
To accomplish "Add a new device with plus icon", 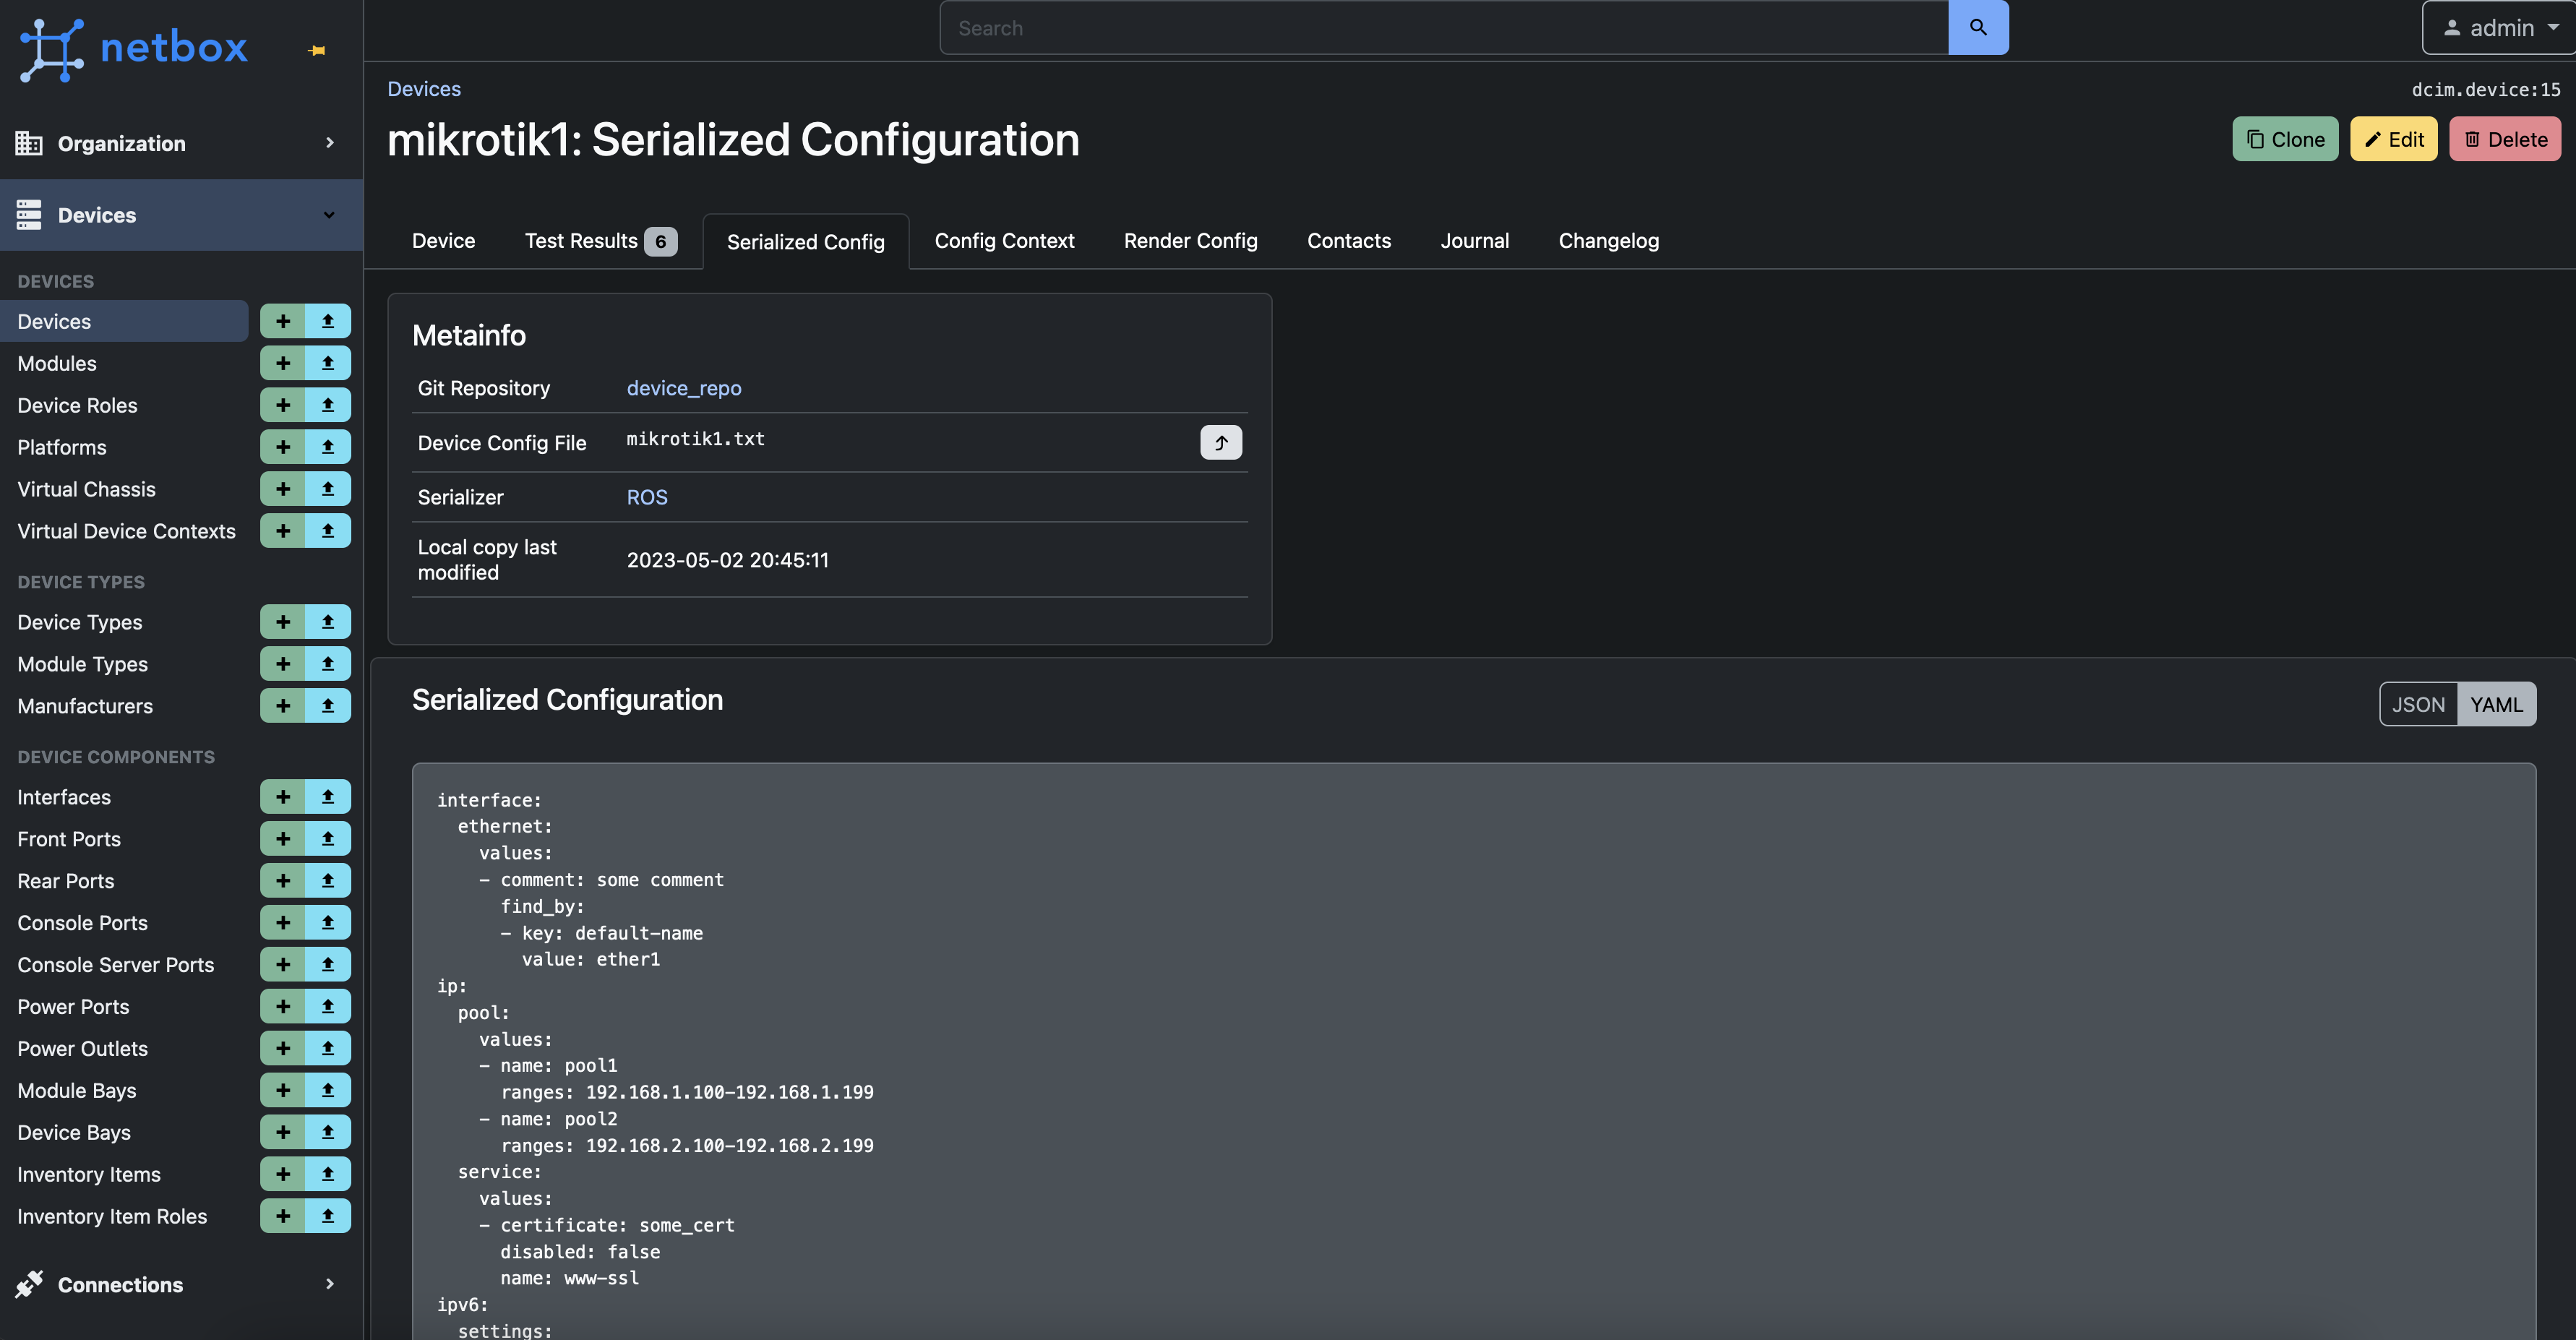I will coord(283,321).
